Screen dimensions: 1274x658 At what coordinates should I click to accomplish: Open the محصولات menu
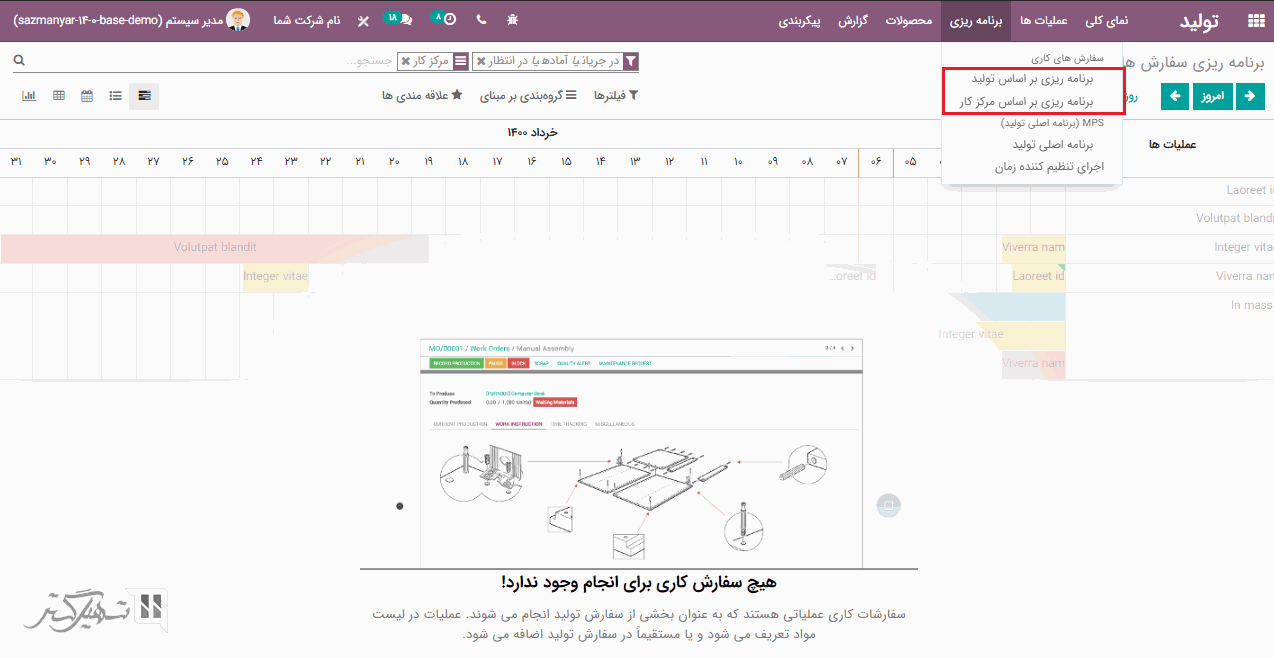click(909, 20)
